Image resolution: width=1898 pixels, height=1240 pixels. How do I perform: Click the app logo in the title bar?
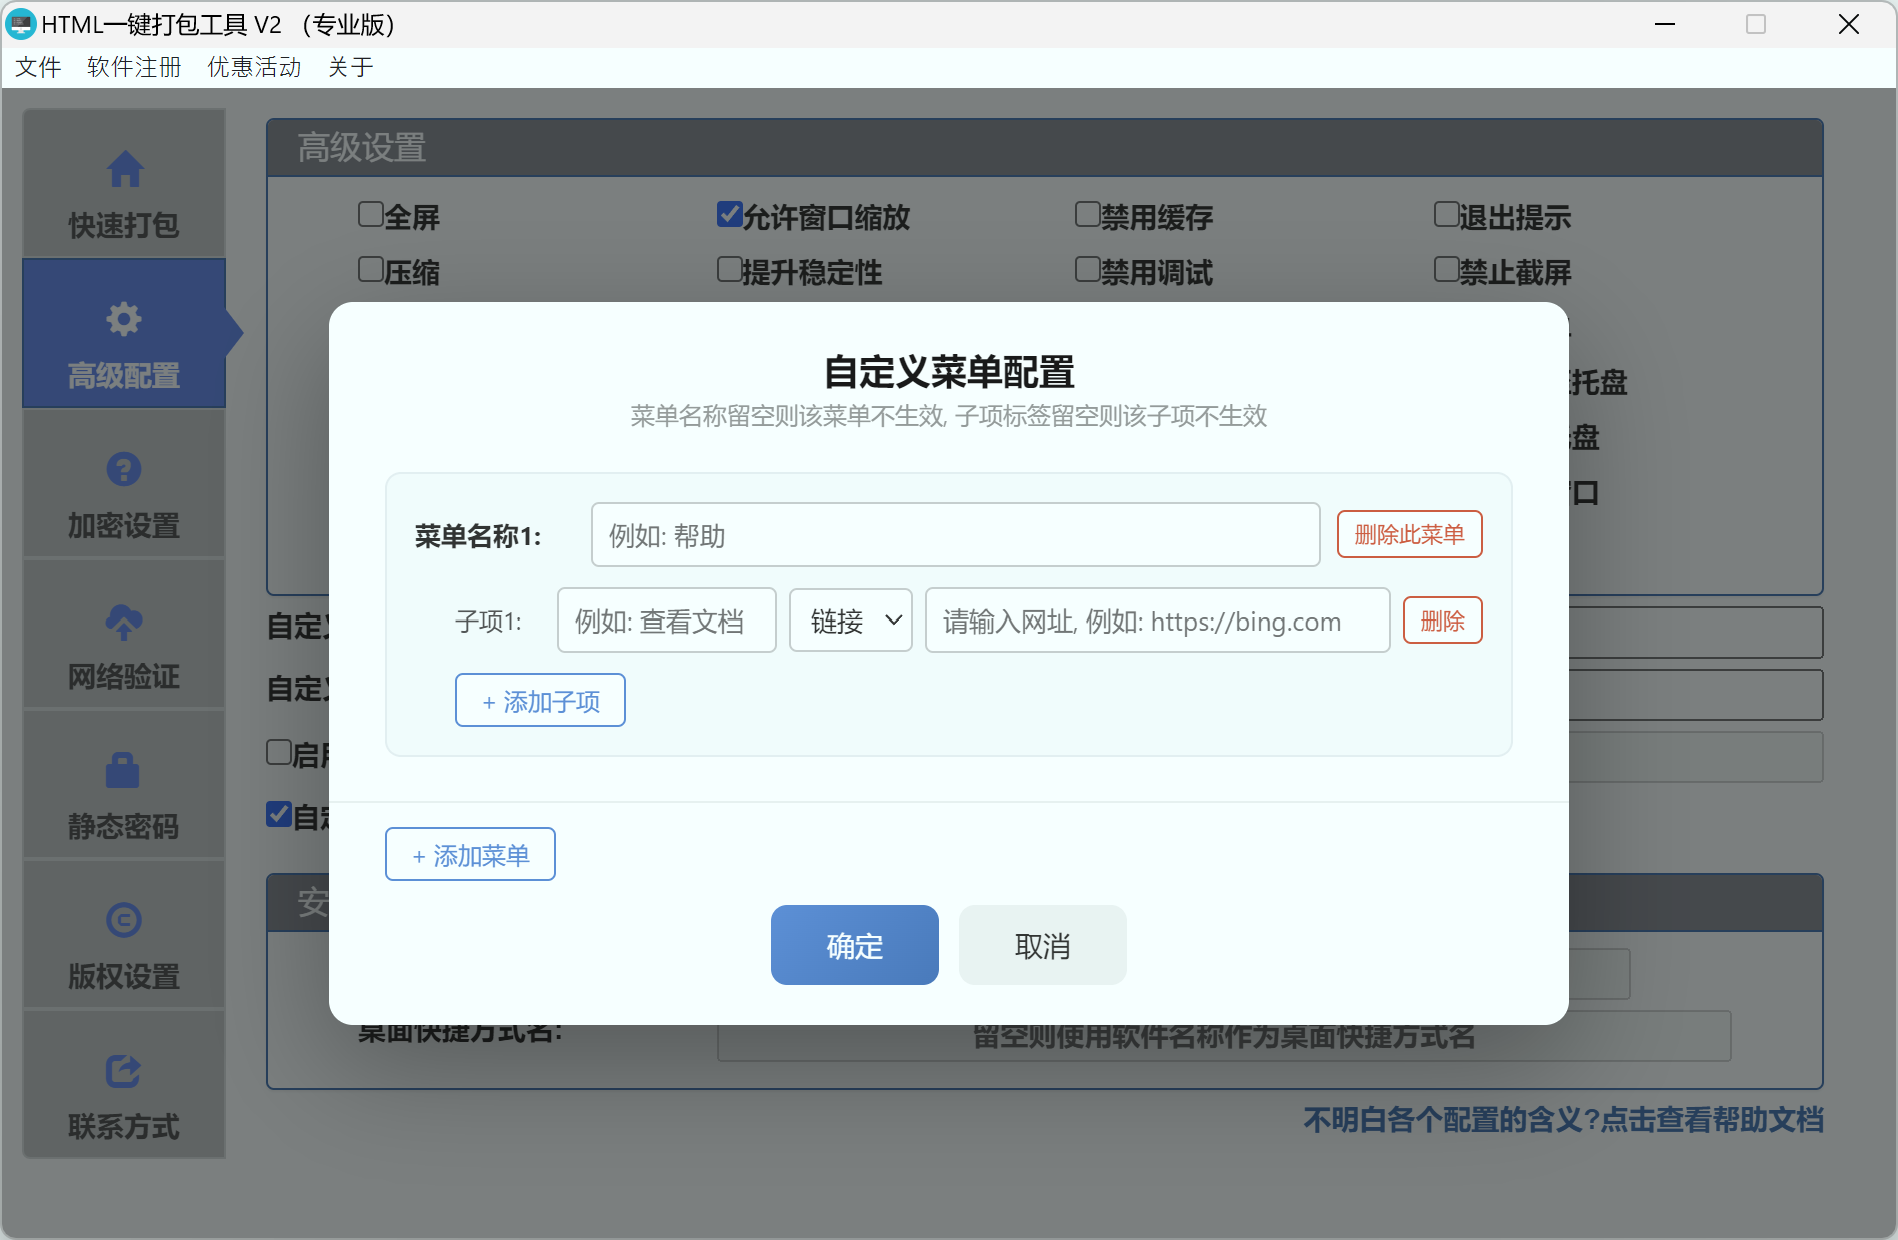pyautogui.click(x=21, y=23)
